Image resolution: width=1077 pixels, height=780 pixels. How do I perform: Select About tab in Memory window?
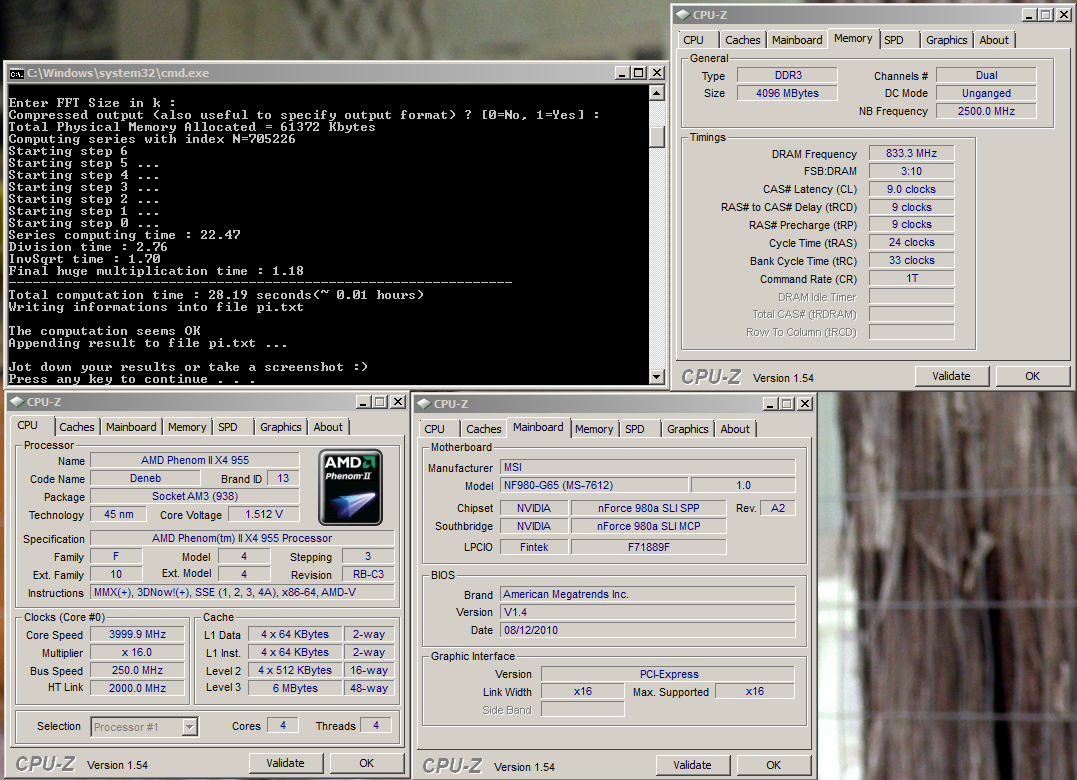994,41
